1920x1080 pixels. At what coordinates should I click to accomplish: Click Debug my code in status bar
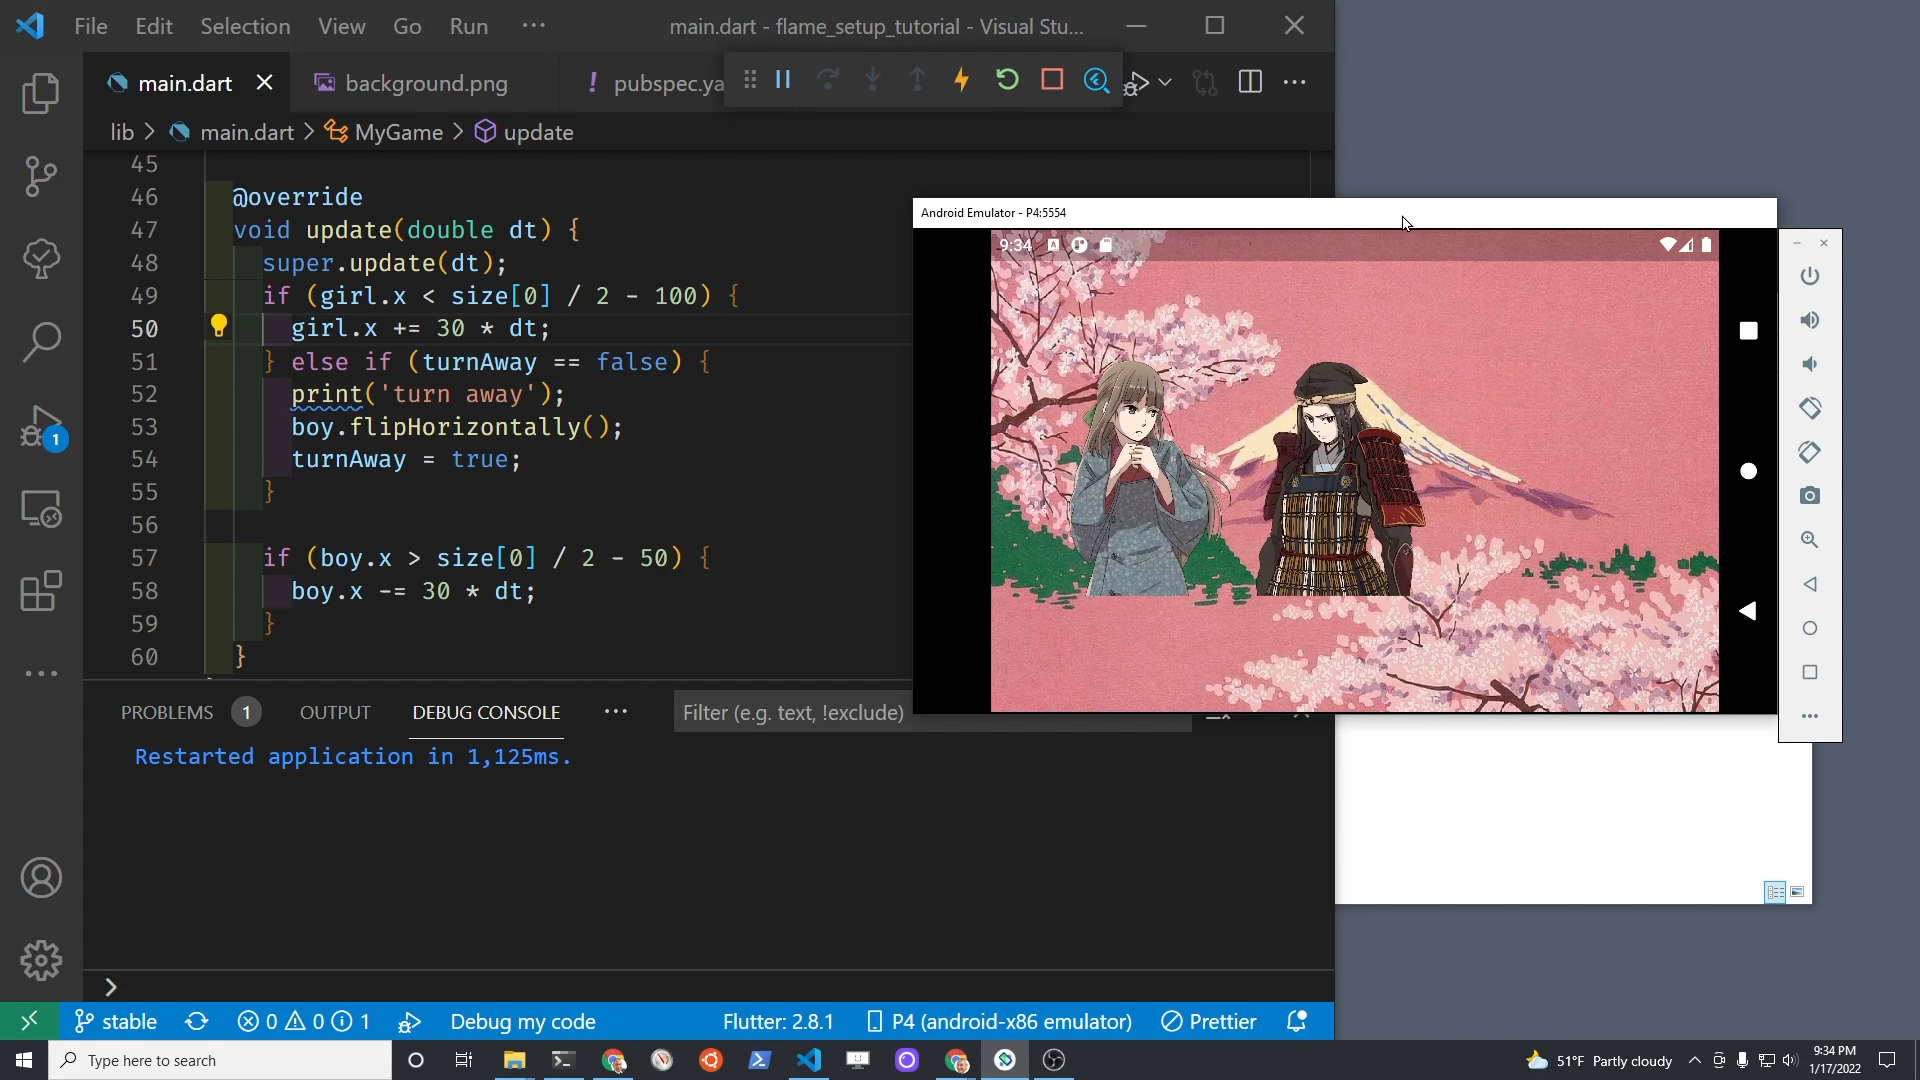(523, 1021)
